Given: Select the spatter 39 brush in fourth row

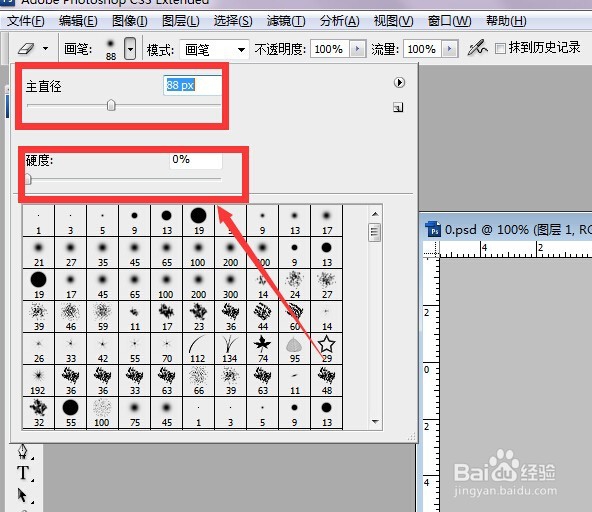Looking at the screenshot, I should tap(39, 317).
